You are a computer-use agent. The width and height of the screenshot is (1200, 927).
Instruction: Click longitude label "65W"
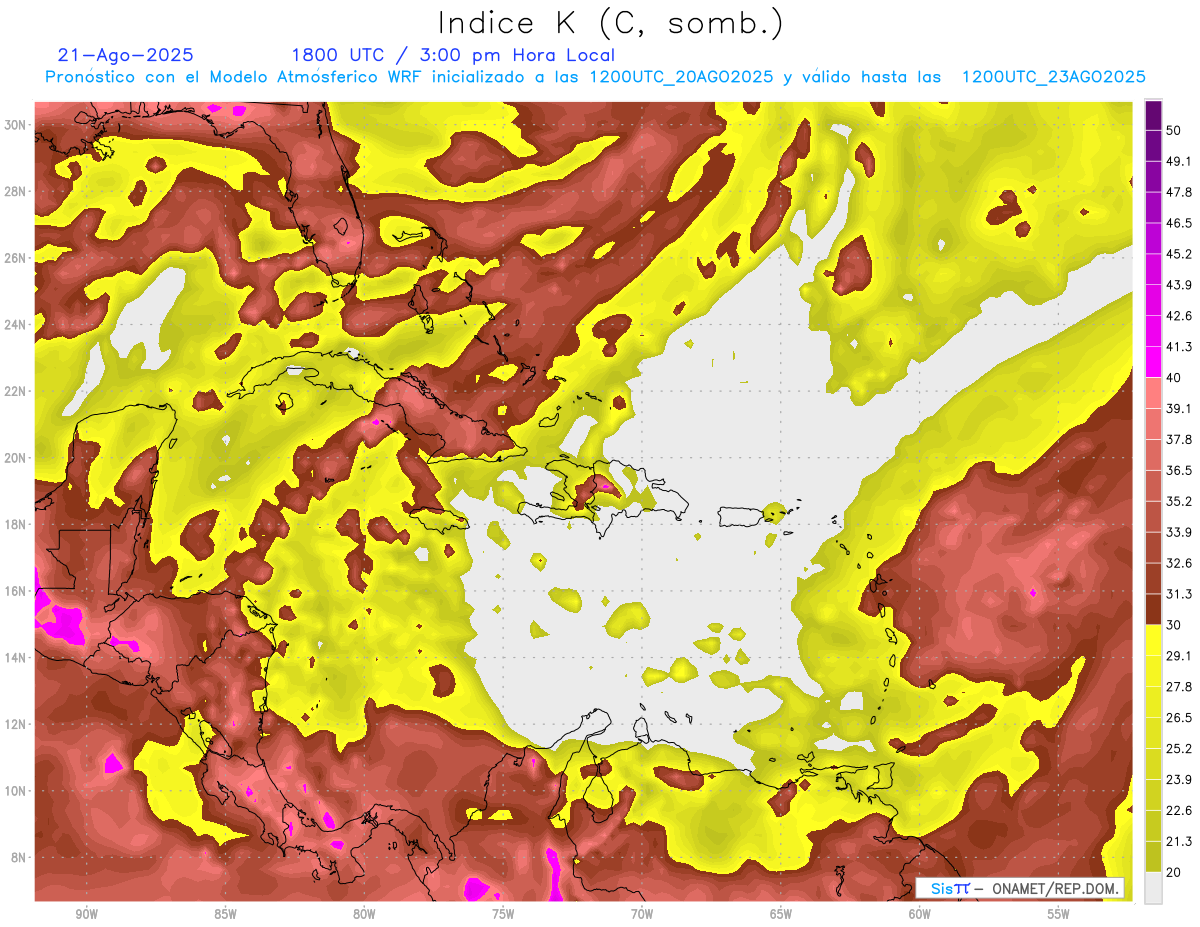tap(781, 914)
